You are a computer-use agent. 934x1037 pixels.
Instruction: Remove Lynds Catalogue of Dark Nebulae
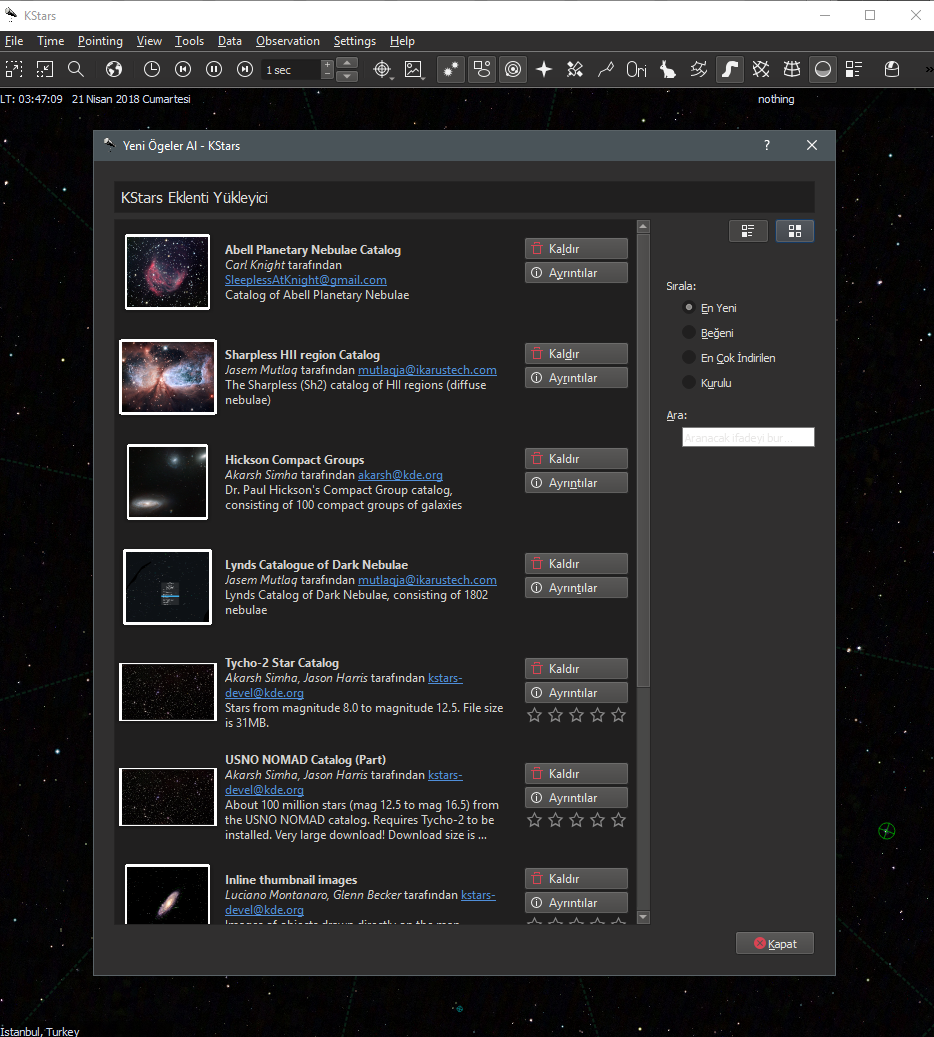576,563
